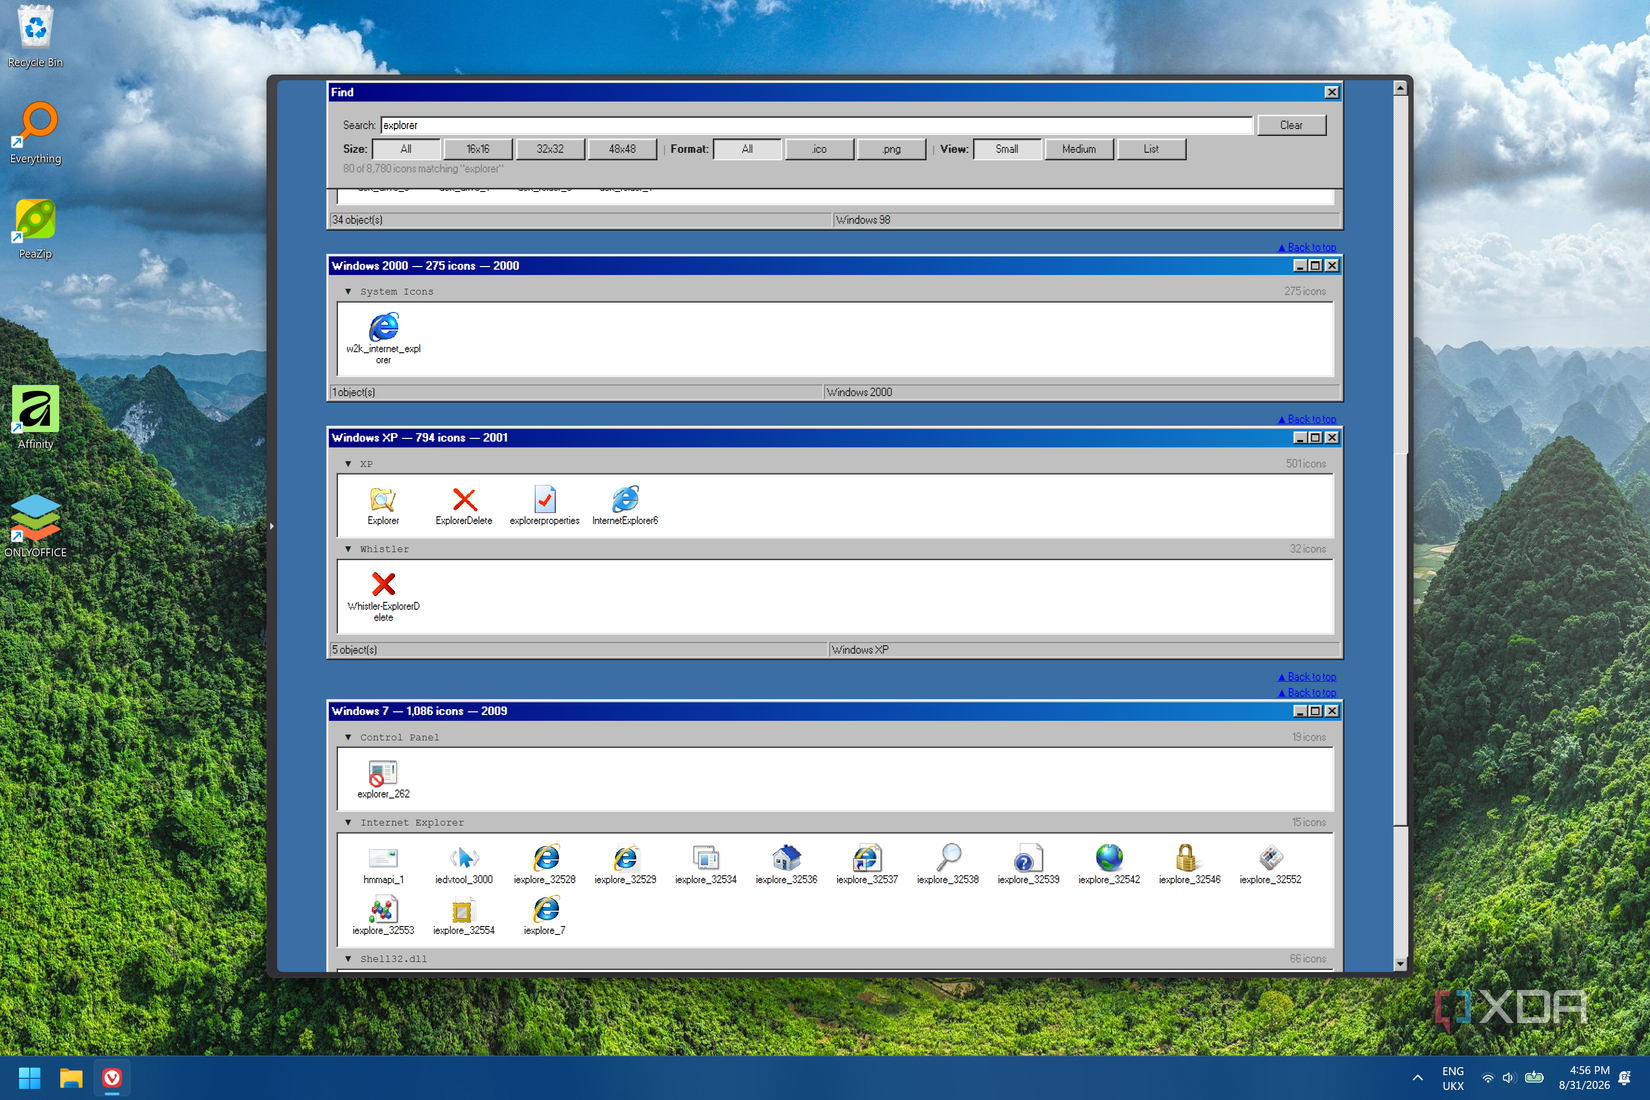
Task: Filter icons by 48x48 size
Action: [622, 149]
